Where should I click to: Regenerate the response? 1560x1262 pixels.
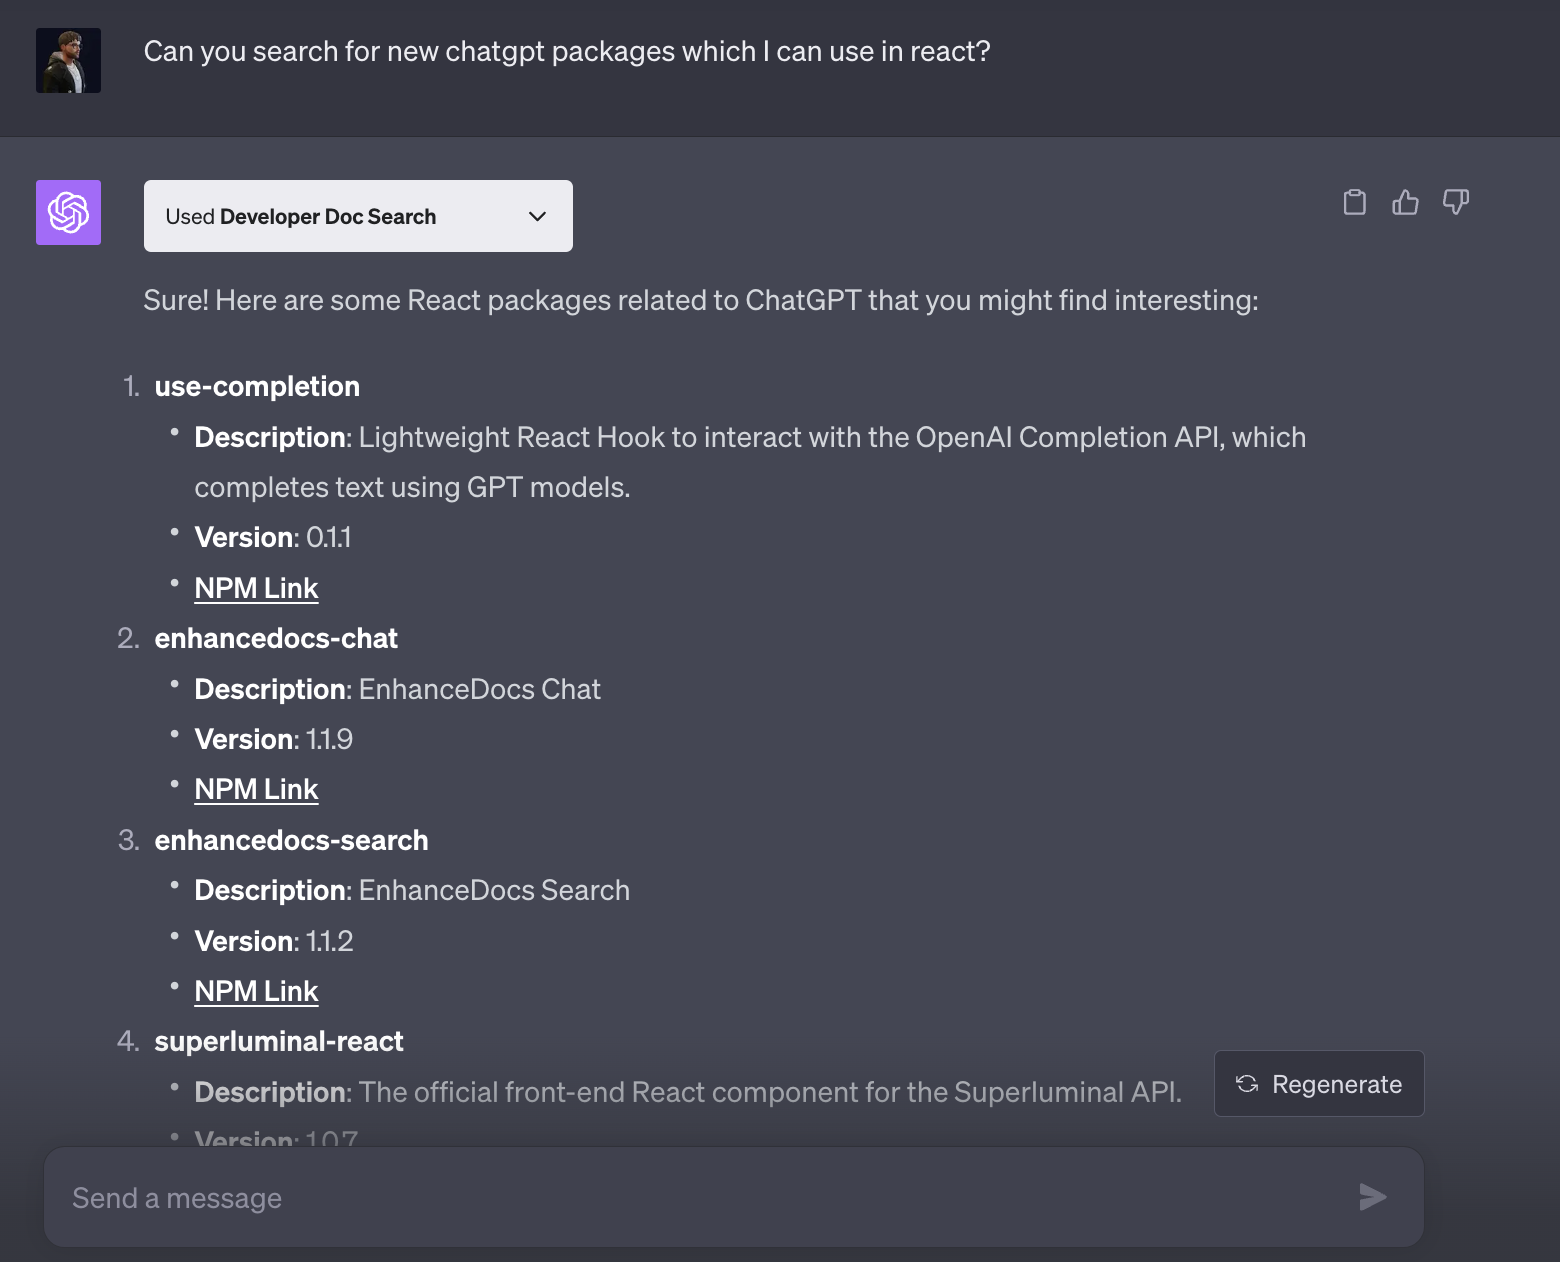click(x=1319, y=1084)
